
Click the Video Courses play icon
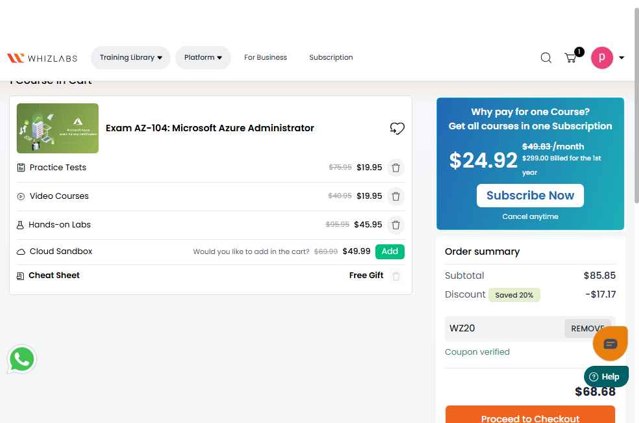pos(21,196)
